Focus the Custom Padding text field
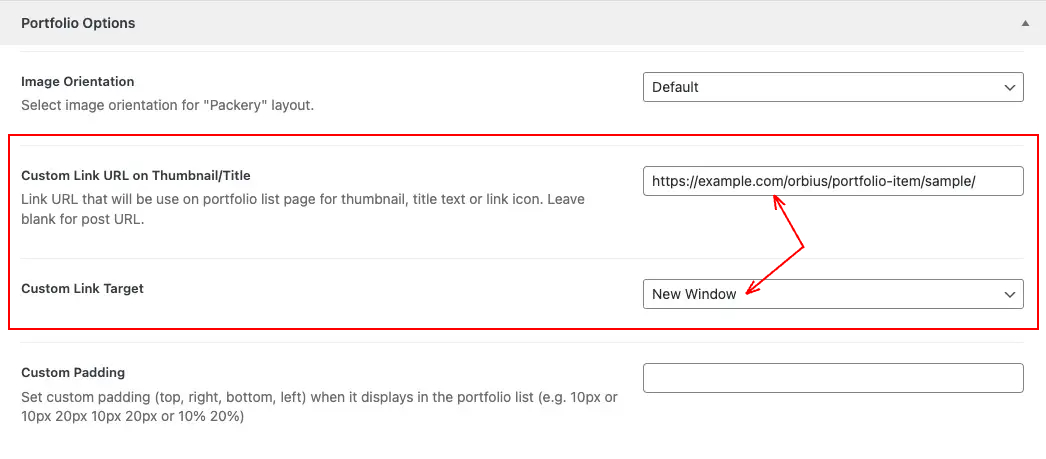Image resolution: width=1046 pixels, height=459 pixels. tap(833, 378)
